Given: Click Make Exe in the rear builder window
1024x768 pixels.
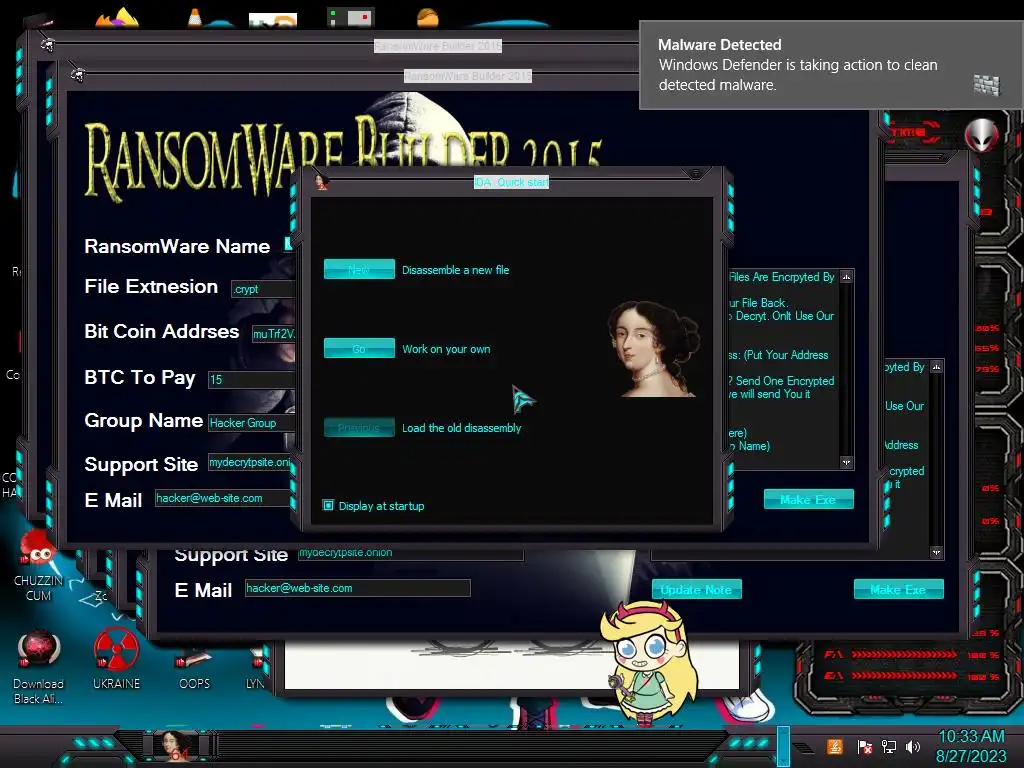Looking at the screenshot, I should tap(899, 589).
